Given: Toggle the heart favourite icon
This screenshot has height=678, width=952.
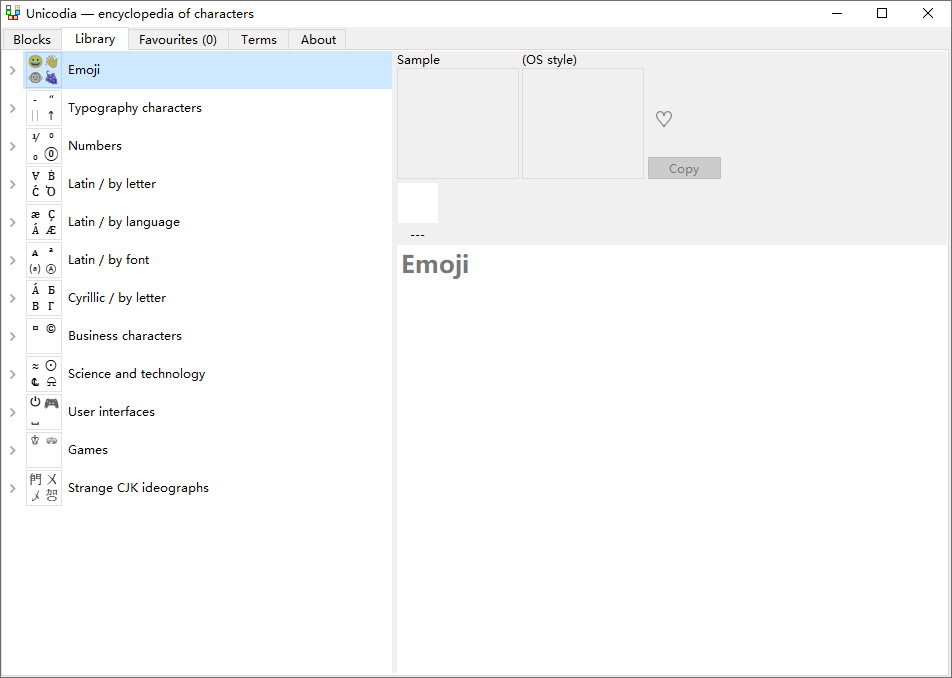Looking at the screenshot, I should click(664, 119).
